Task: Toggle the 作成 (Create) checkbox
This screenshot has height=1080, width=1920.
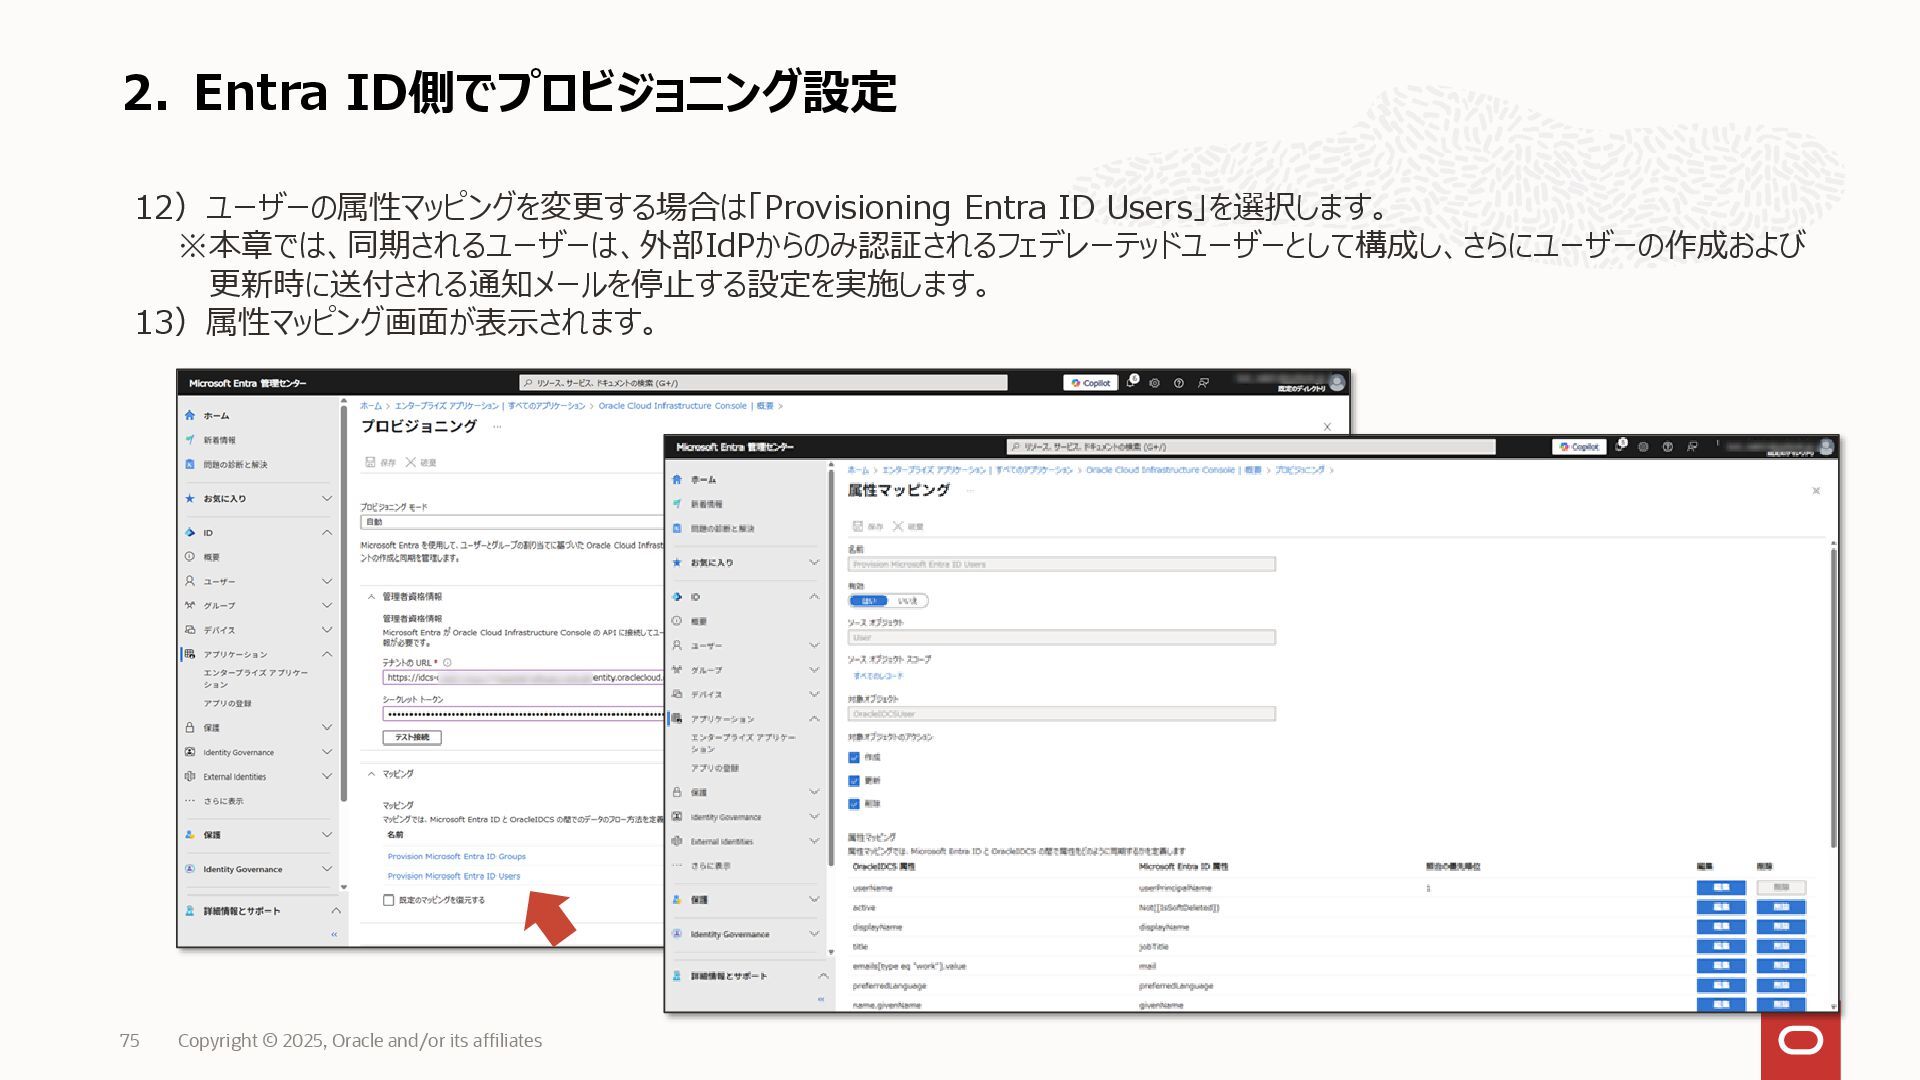Action: point(854,757)
